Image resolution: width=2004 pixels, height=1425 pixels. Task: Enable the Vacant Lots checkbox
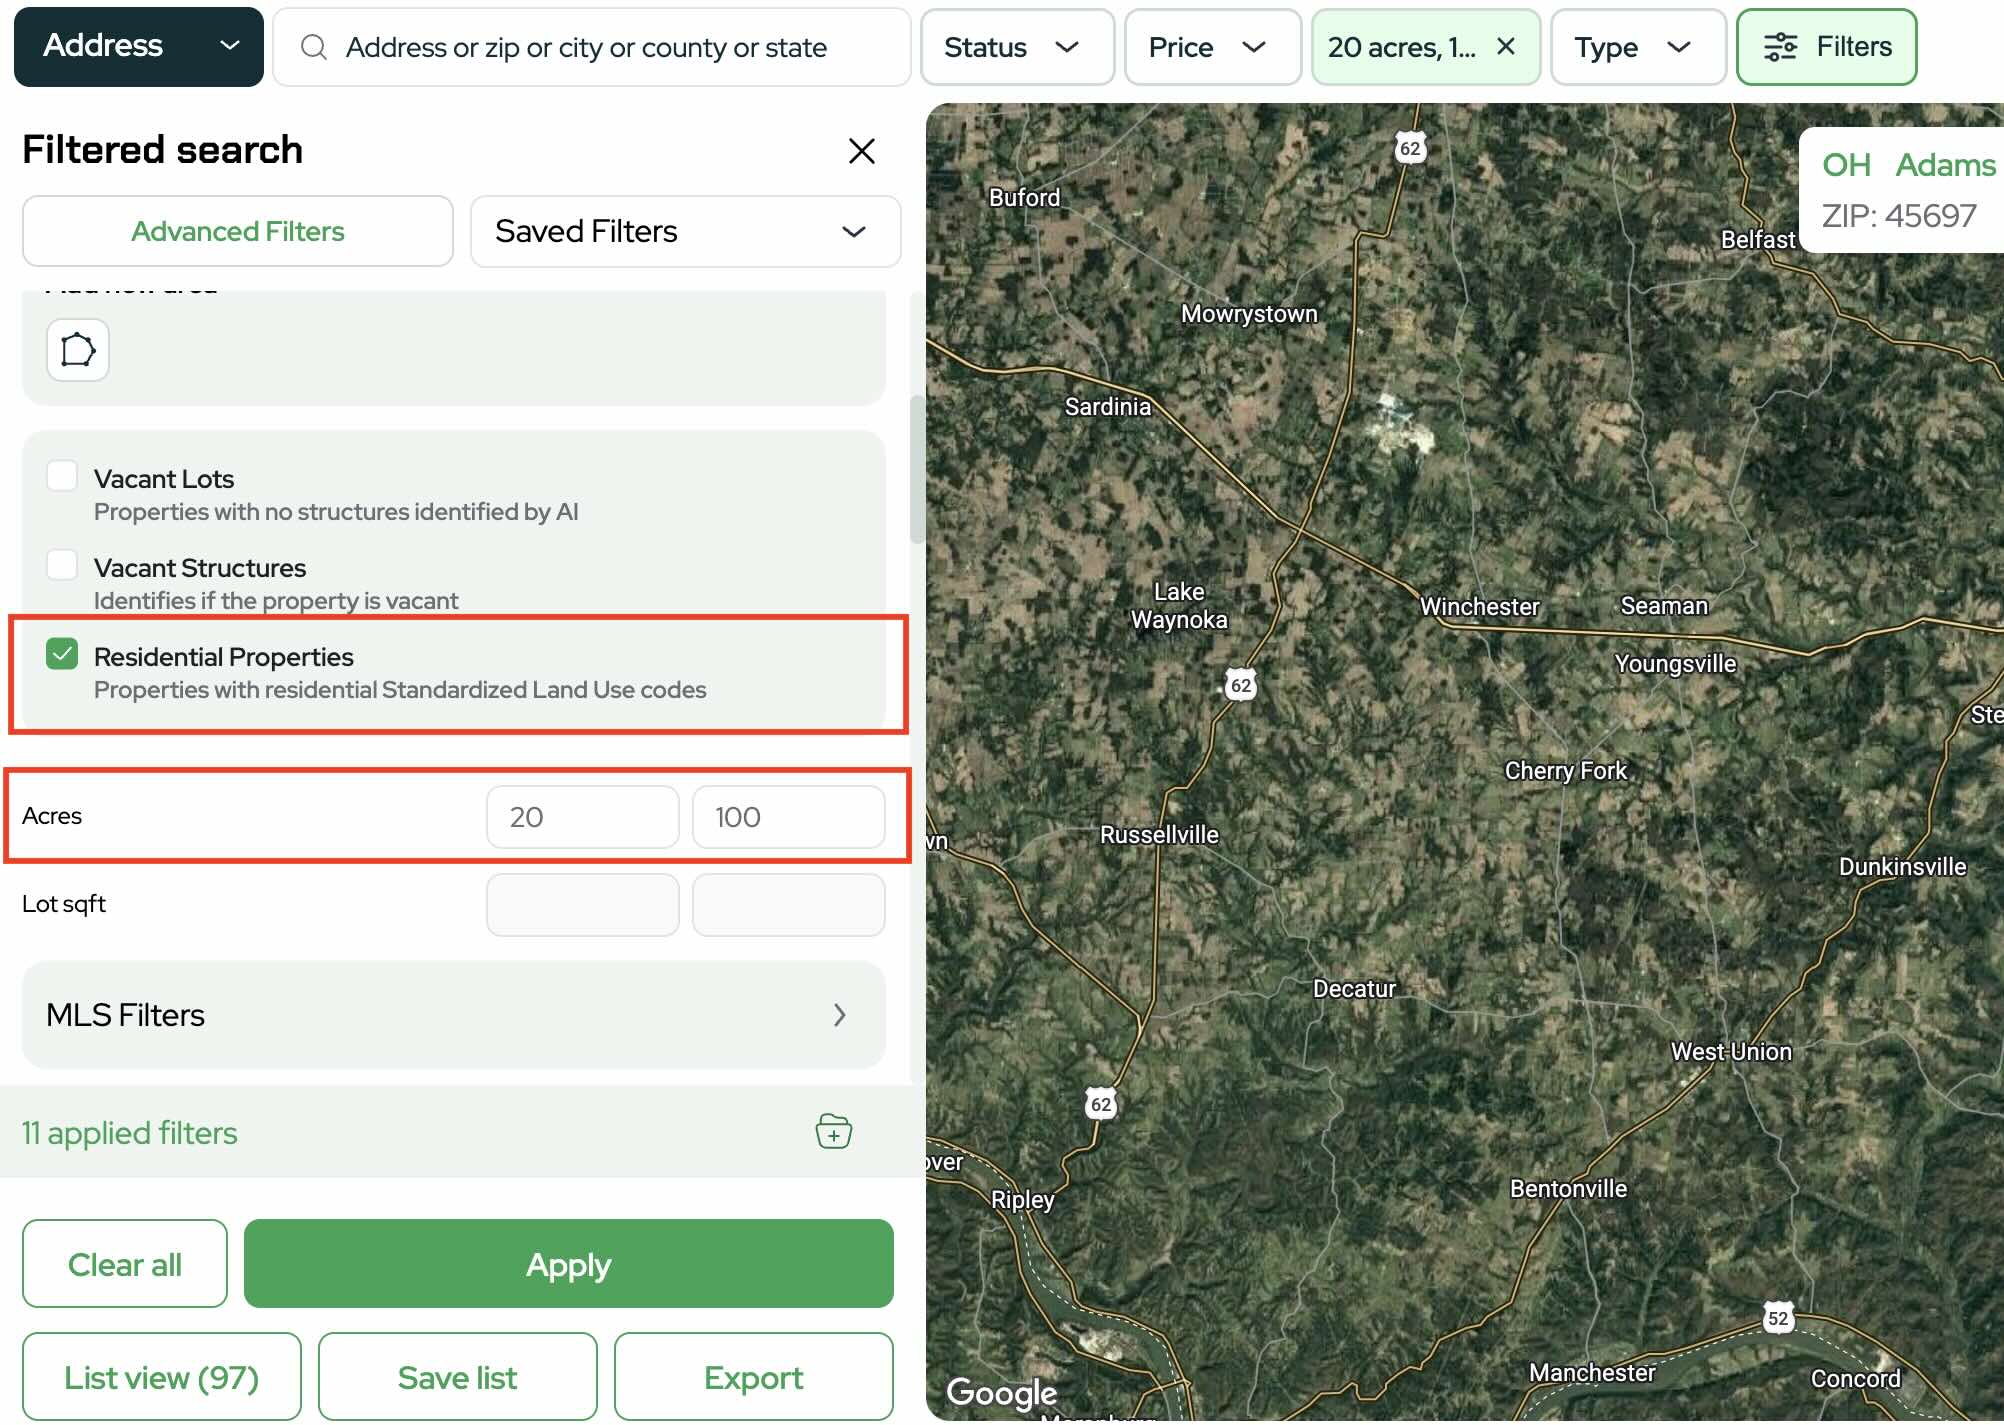(62, 476)
